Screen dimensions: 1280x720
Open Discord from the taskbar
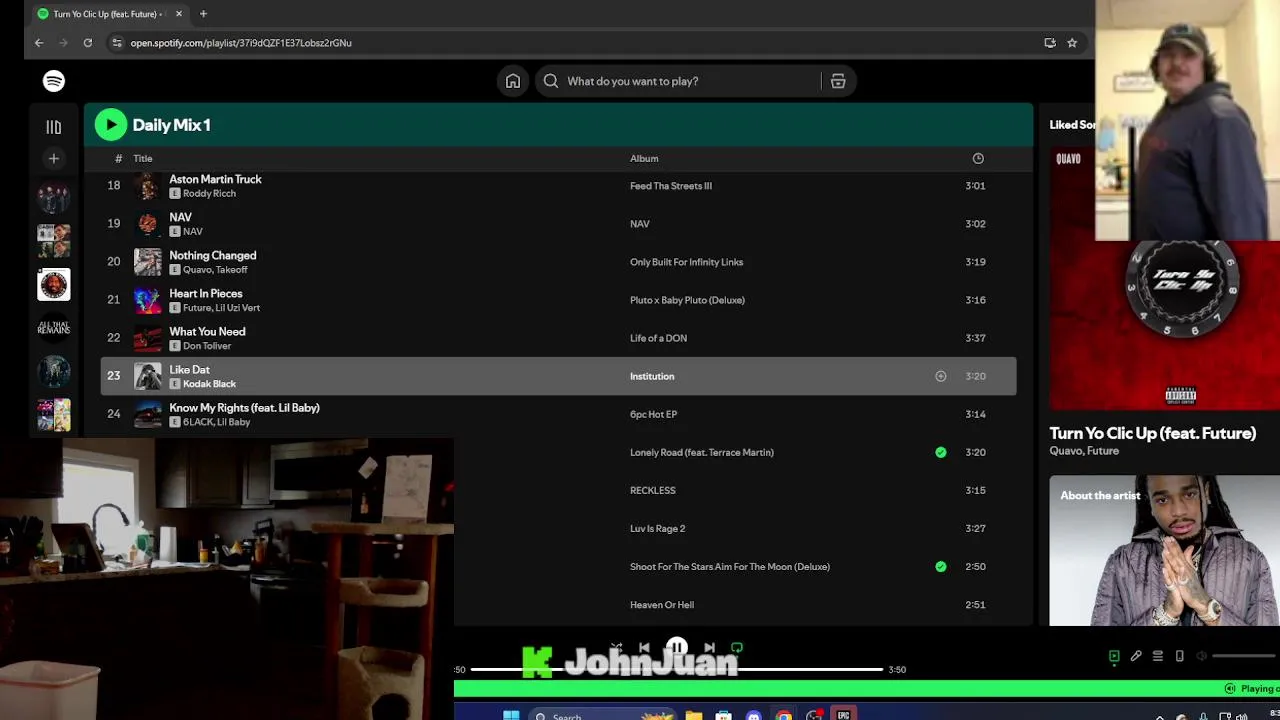[x=754, y=716]
